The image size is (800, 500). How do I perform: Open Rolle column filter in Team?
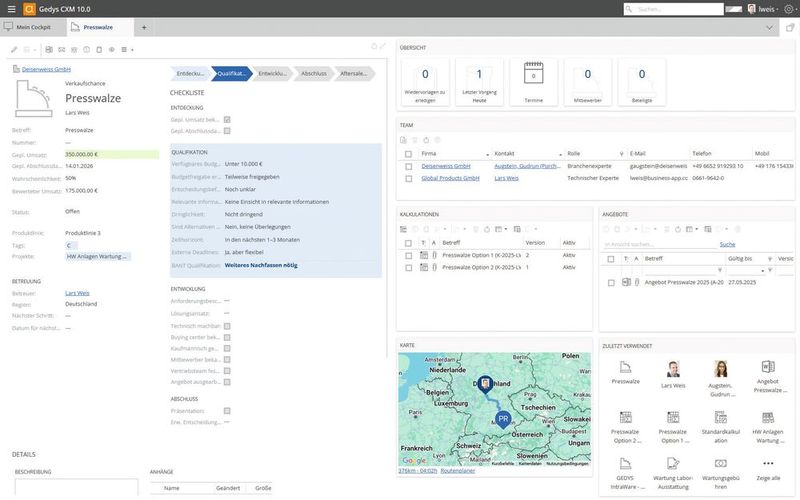click(x=621, y=154)
